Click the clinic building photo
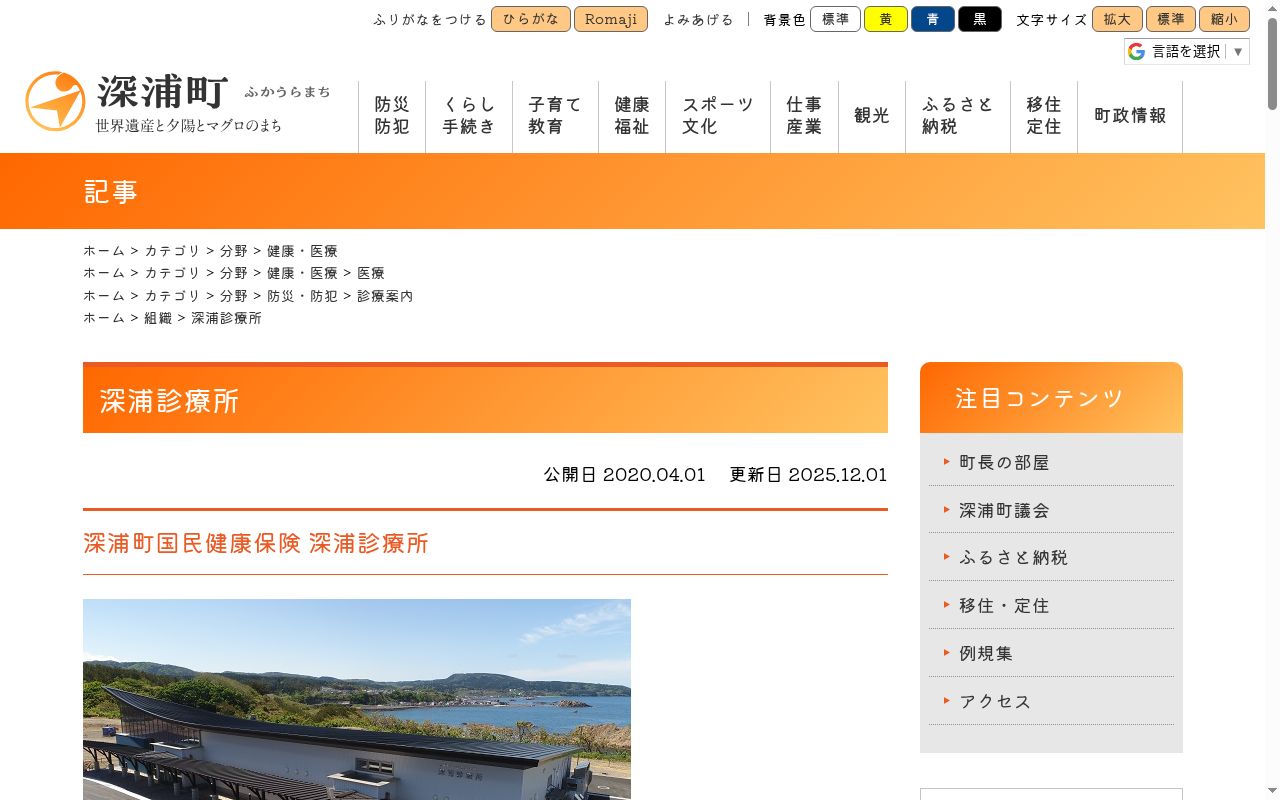This screenshot has height=800, width=1280. [x=357, y=699]
